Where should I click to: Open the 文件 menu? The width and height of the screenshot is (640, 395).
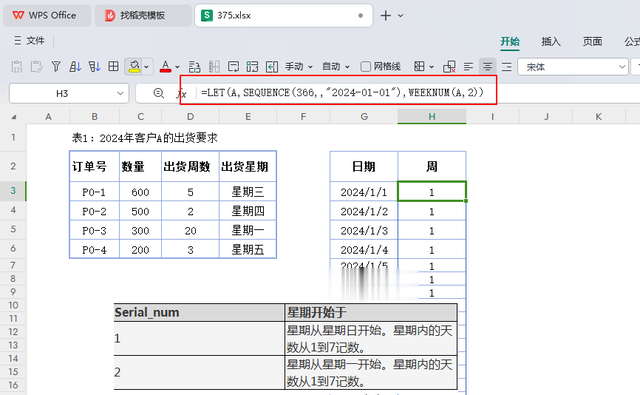(29, 40)
